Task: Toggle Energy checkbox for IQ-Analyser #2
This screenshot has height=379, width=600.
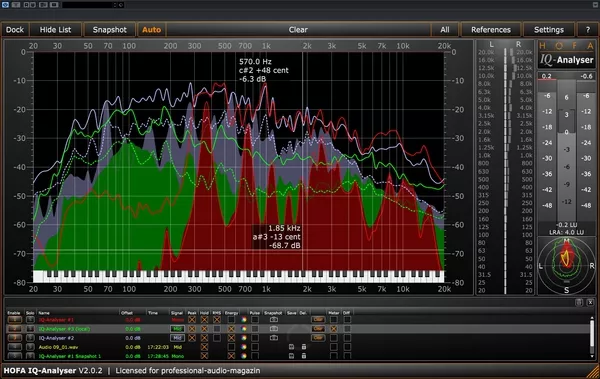Action: (x=231, y=338)
